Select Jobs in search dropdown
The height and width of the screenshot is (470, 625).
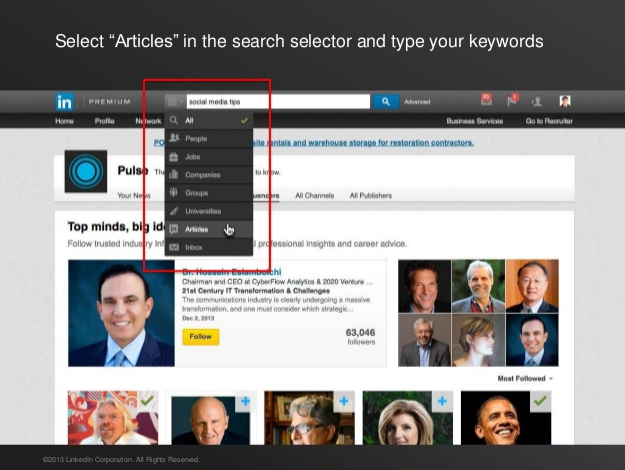pyautogui.click(x=209, y=157)
